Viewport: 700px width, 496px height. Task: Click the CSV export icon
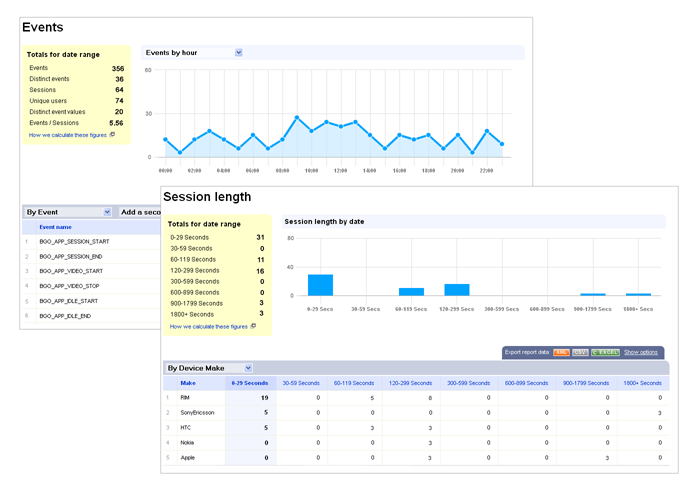pos(579,352)
